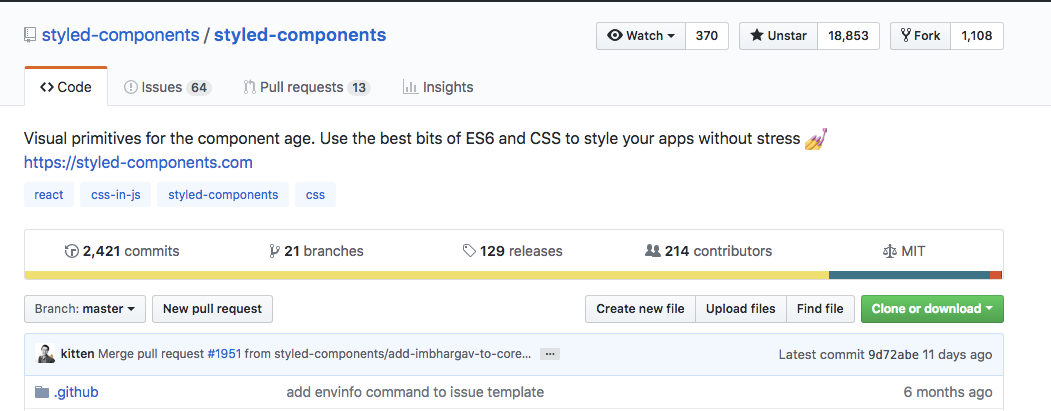The width and height of the screenshot is (1051, 411).
Task: Click the branch icon beside 21 branches
Action: click(x=274, y=251)
